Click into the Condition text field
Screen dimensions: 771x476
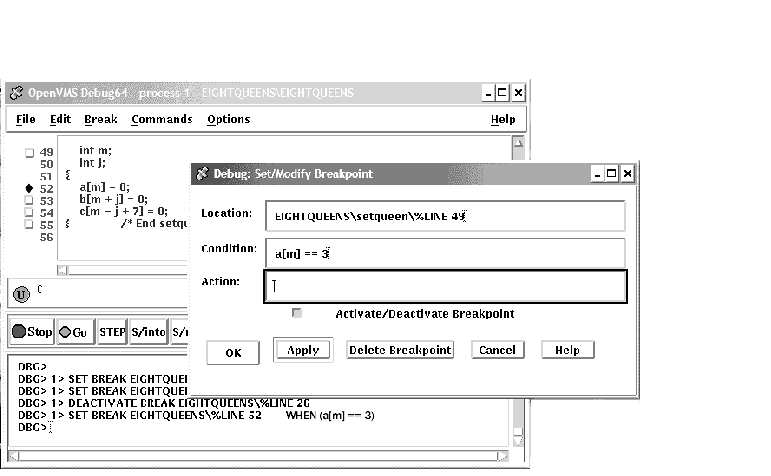click(444, 253)
